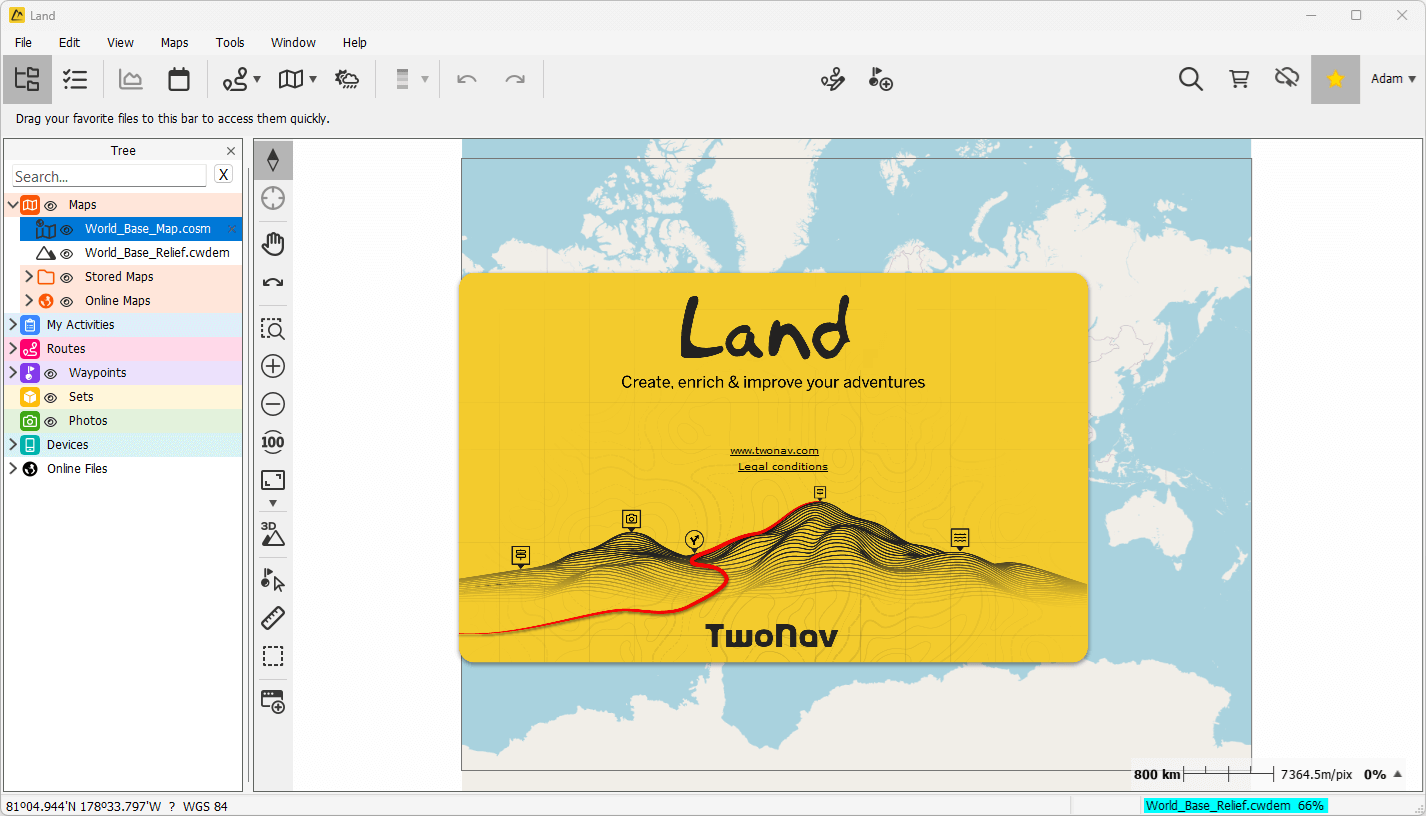Open the Legal conditions link

(783, 466)
